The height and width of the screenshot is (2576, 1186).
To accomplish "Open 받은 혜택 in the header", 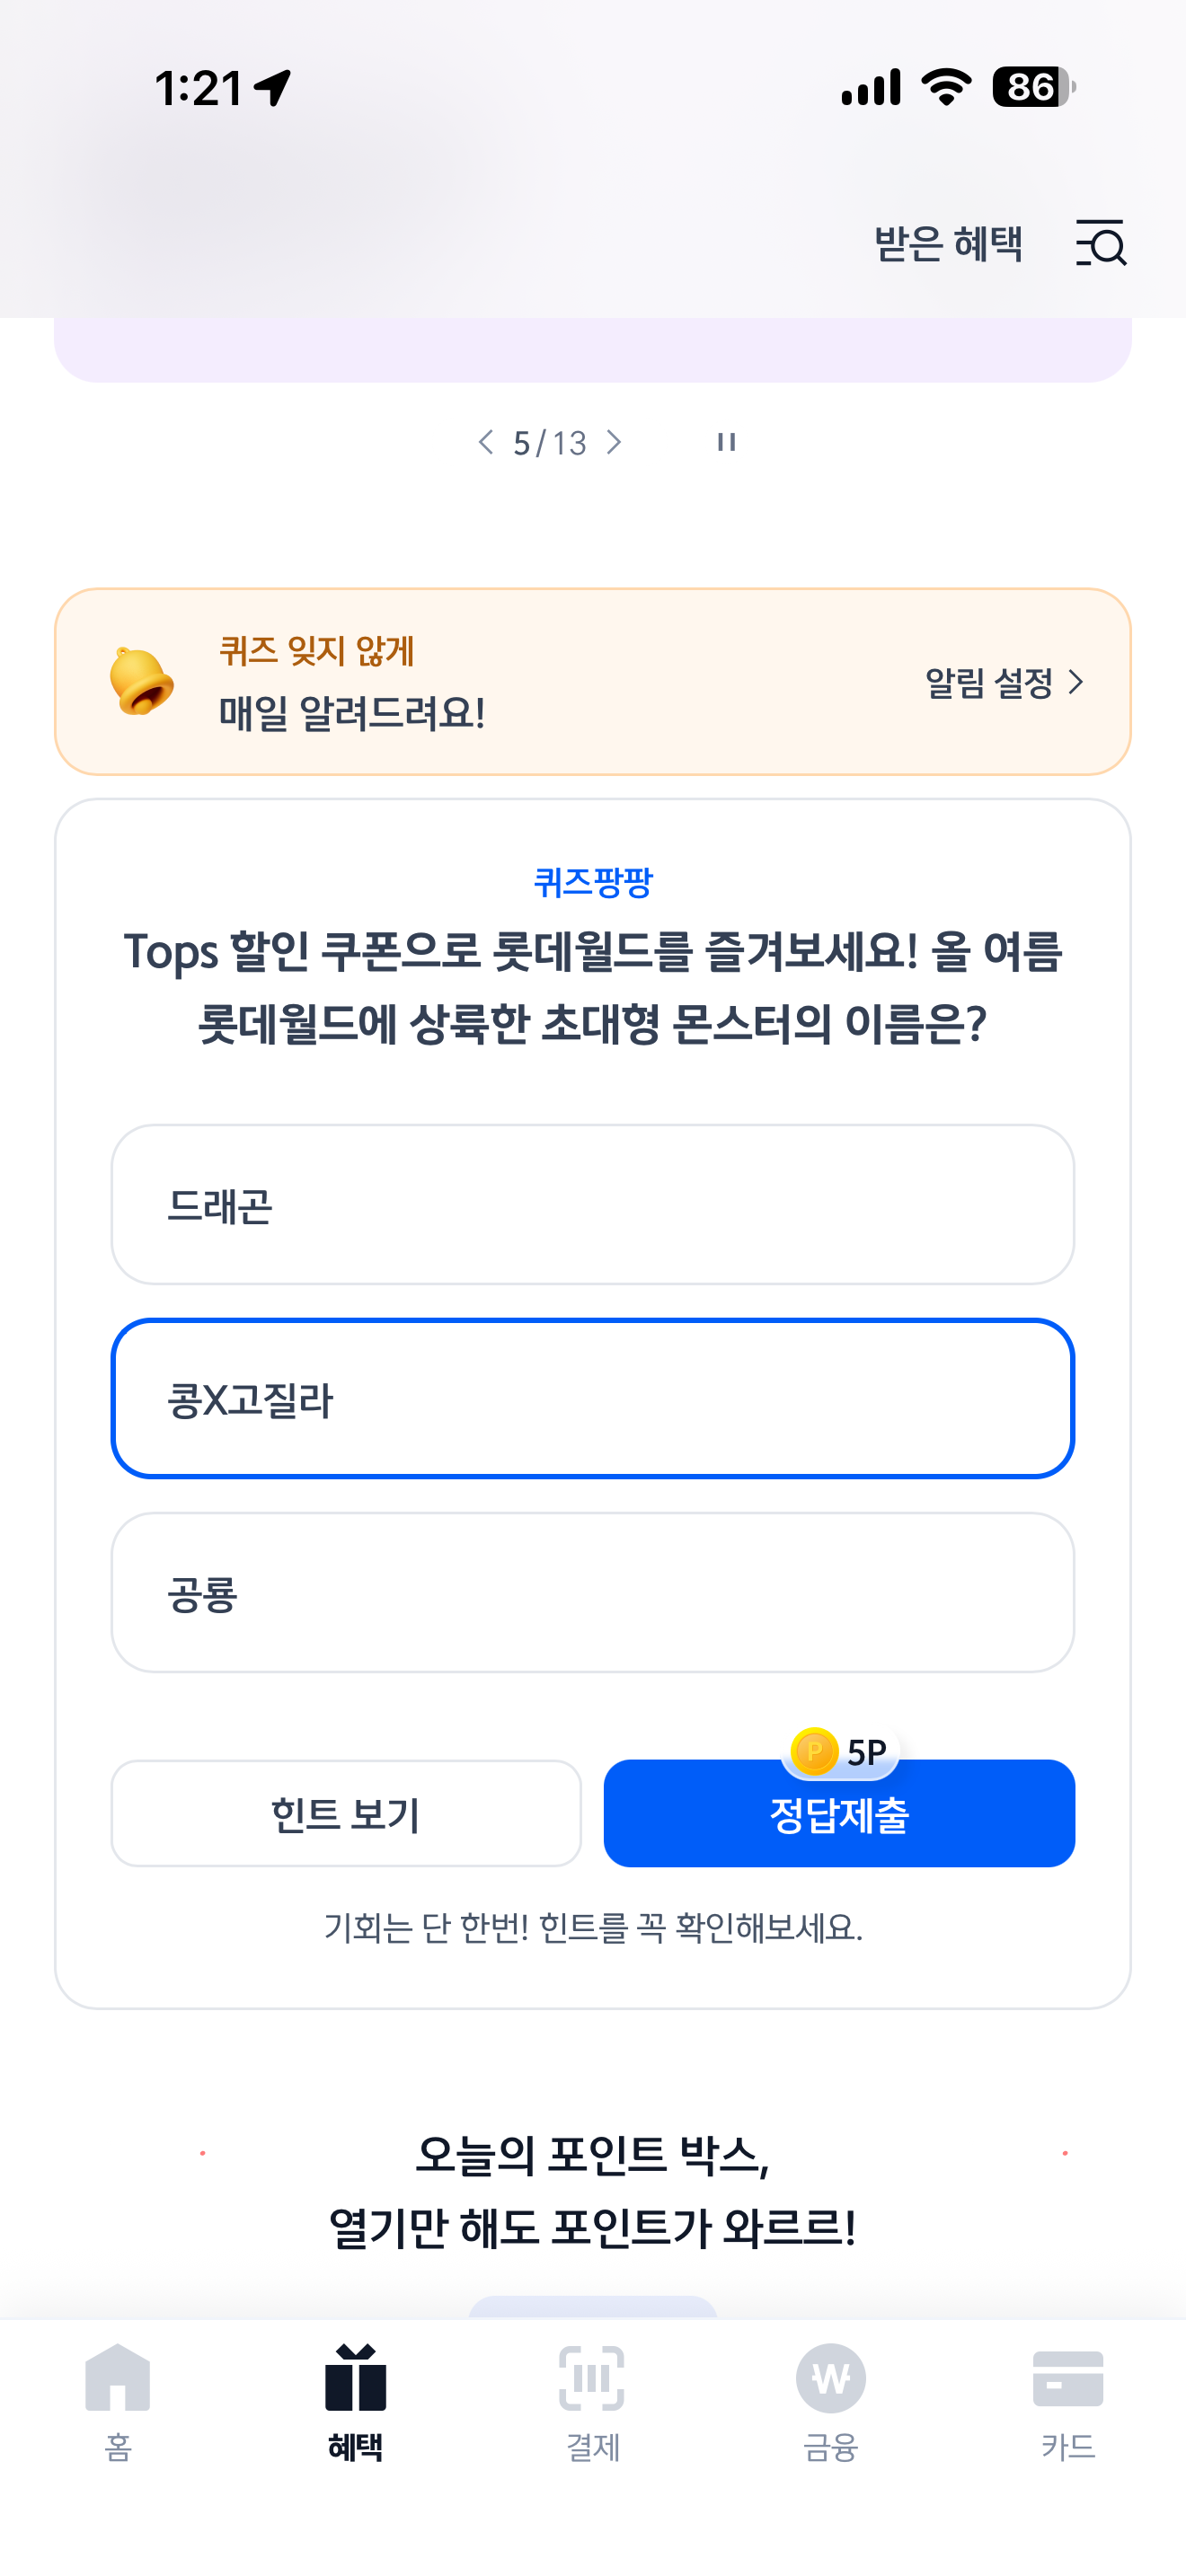I will pyautogui.click(x=948, y=243).
